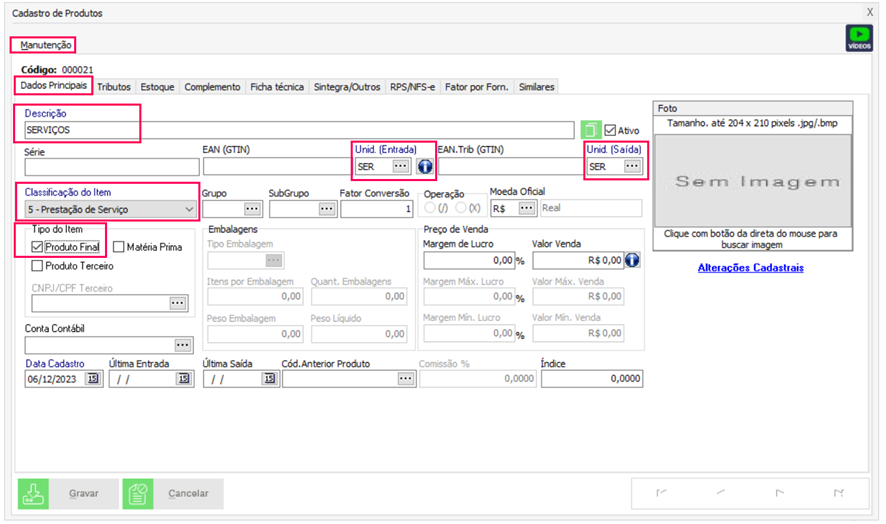The image size is (886, 524).
Task: Switch to the Ficha técnica tab
Action: click(276, 87)
